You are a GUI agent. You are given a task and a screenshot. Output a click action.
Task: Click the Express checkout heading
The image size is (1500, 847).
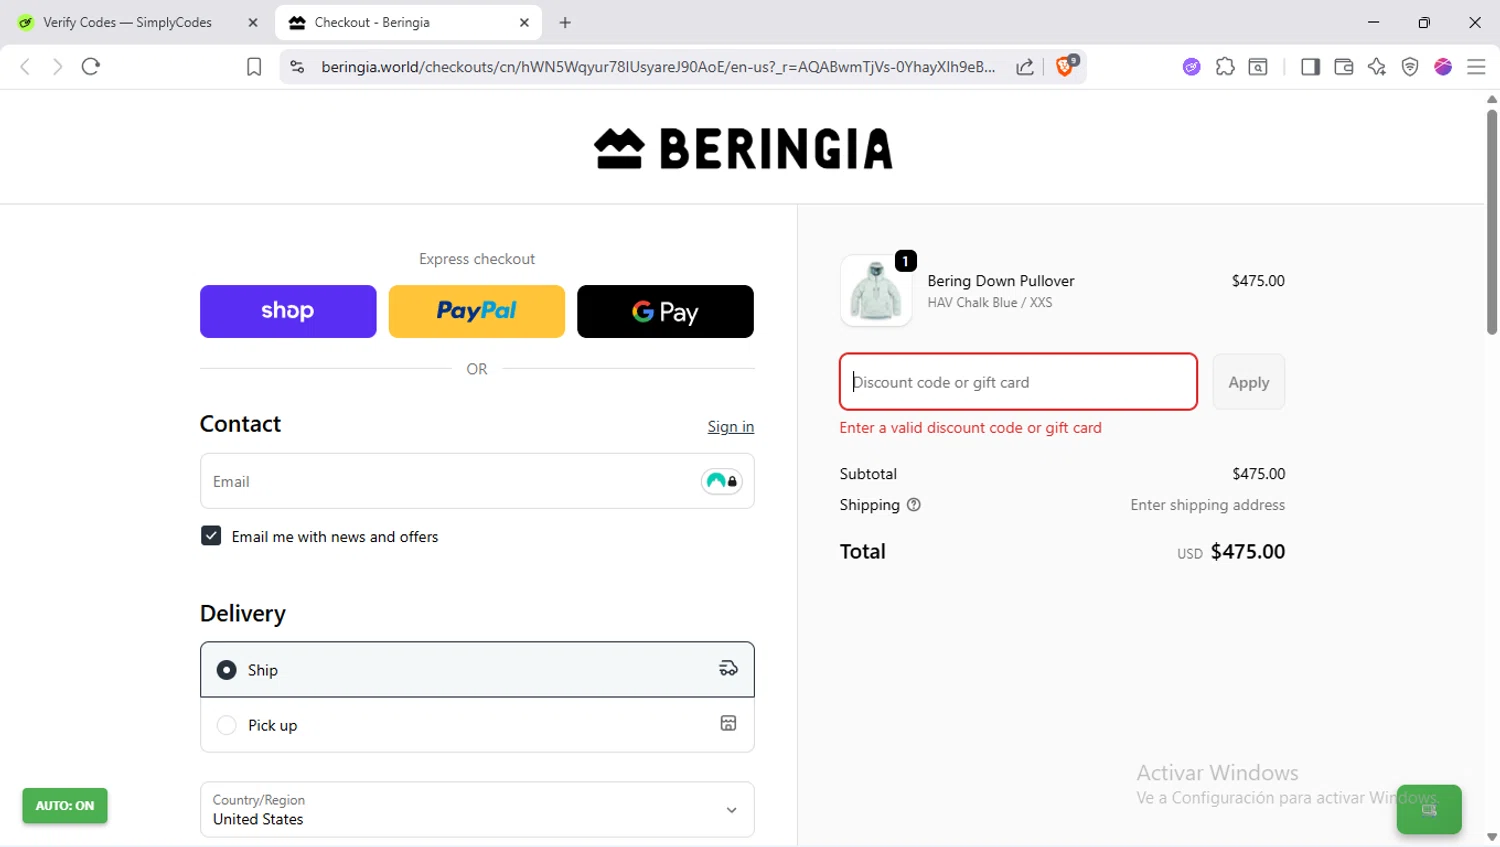coord(477,259)
